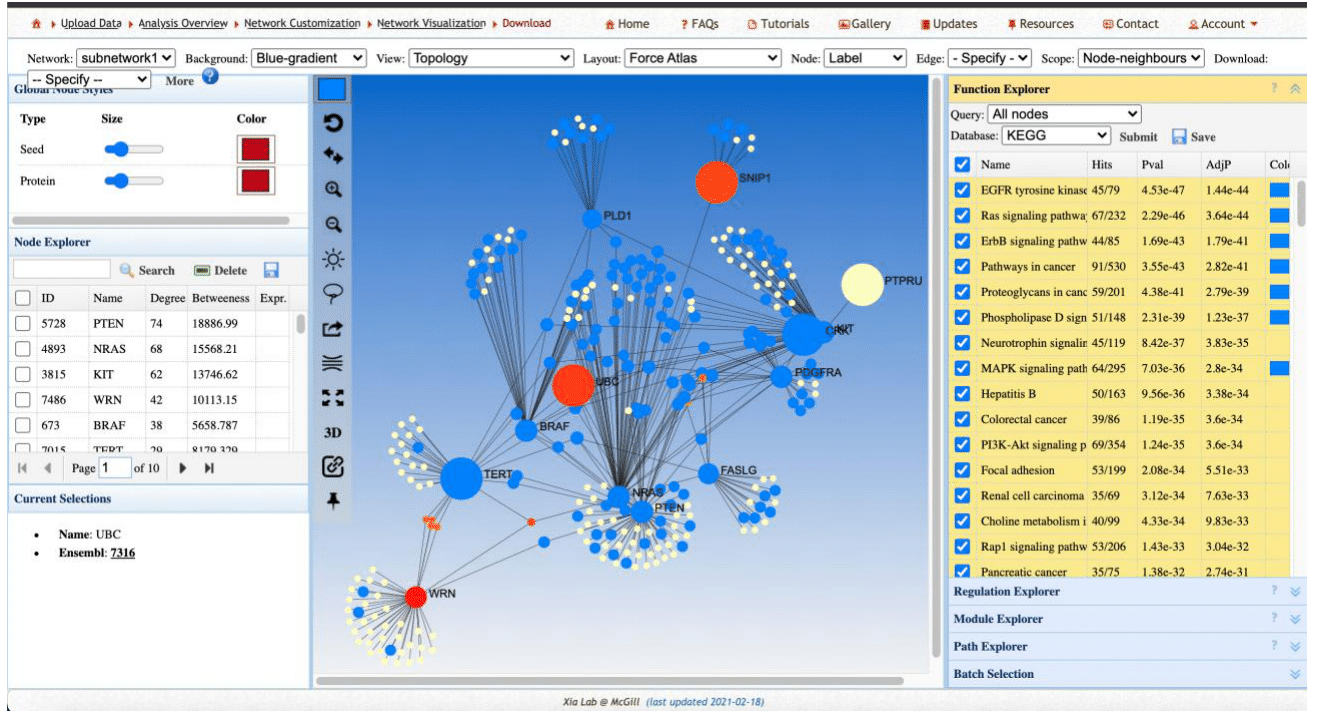Uncheck the Pathways in cancer checkbox
Viewport: 1317px width, 712px height.
[x=962, y=267]
